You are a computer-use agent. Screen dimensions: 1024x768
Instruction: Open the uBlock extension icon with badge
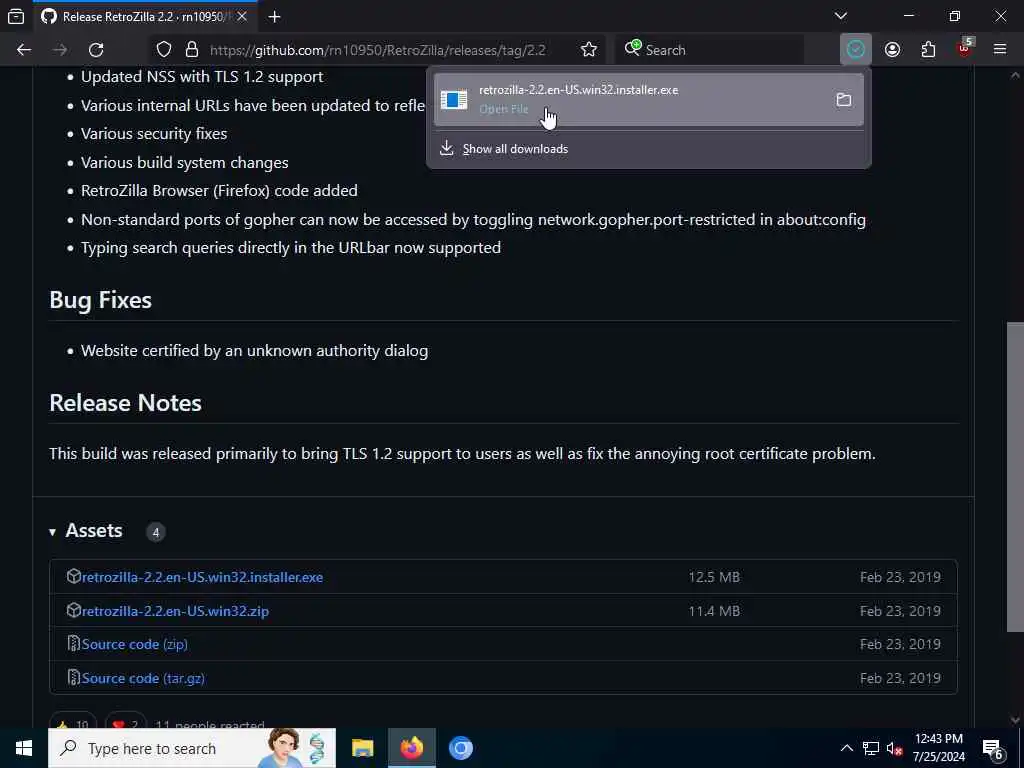click(965, 48)
